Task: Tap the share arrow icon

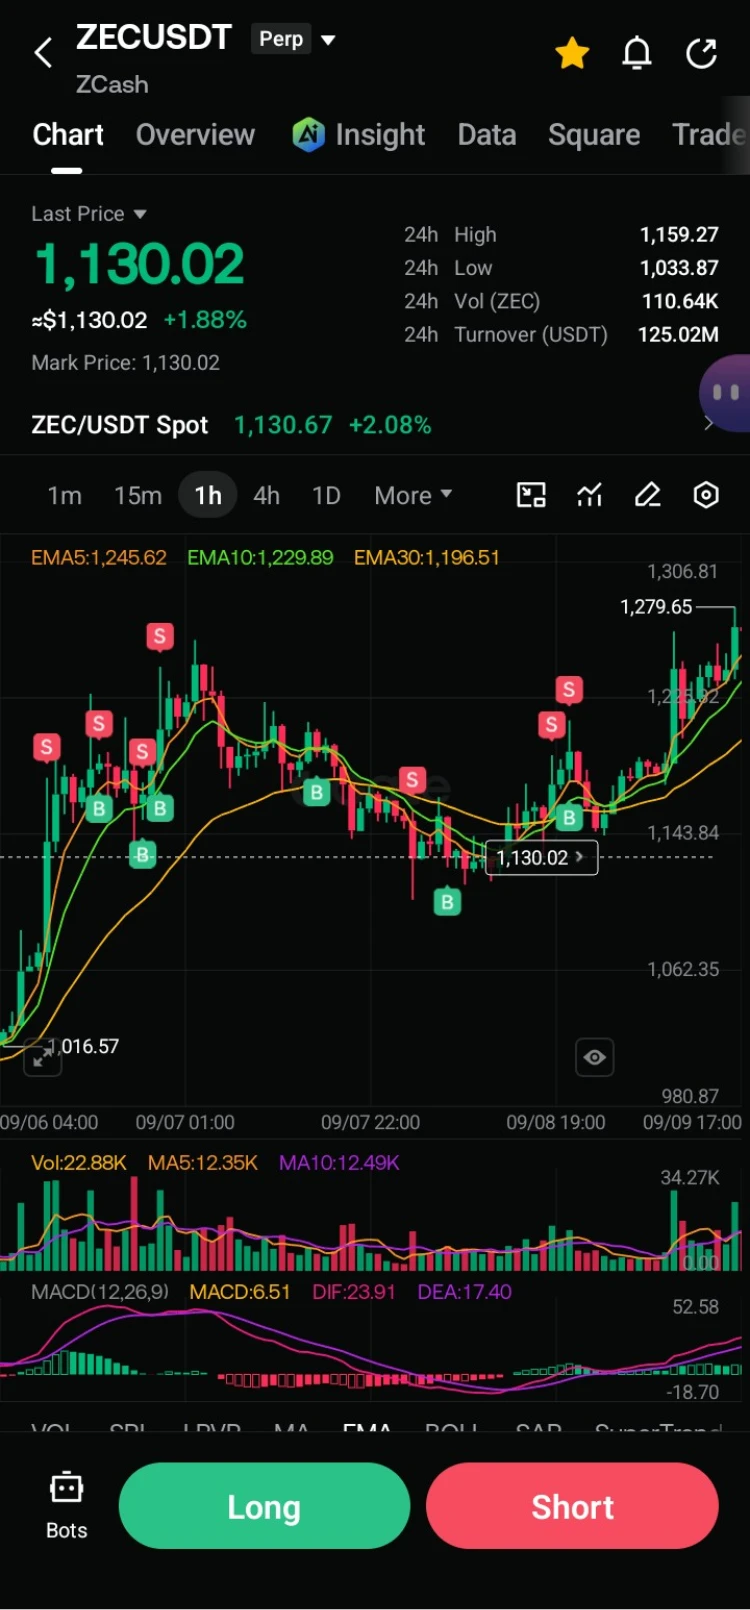Action: coord(701,53)
